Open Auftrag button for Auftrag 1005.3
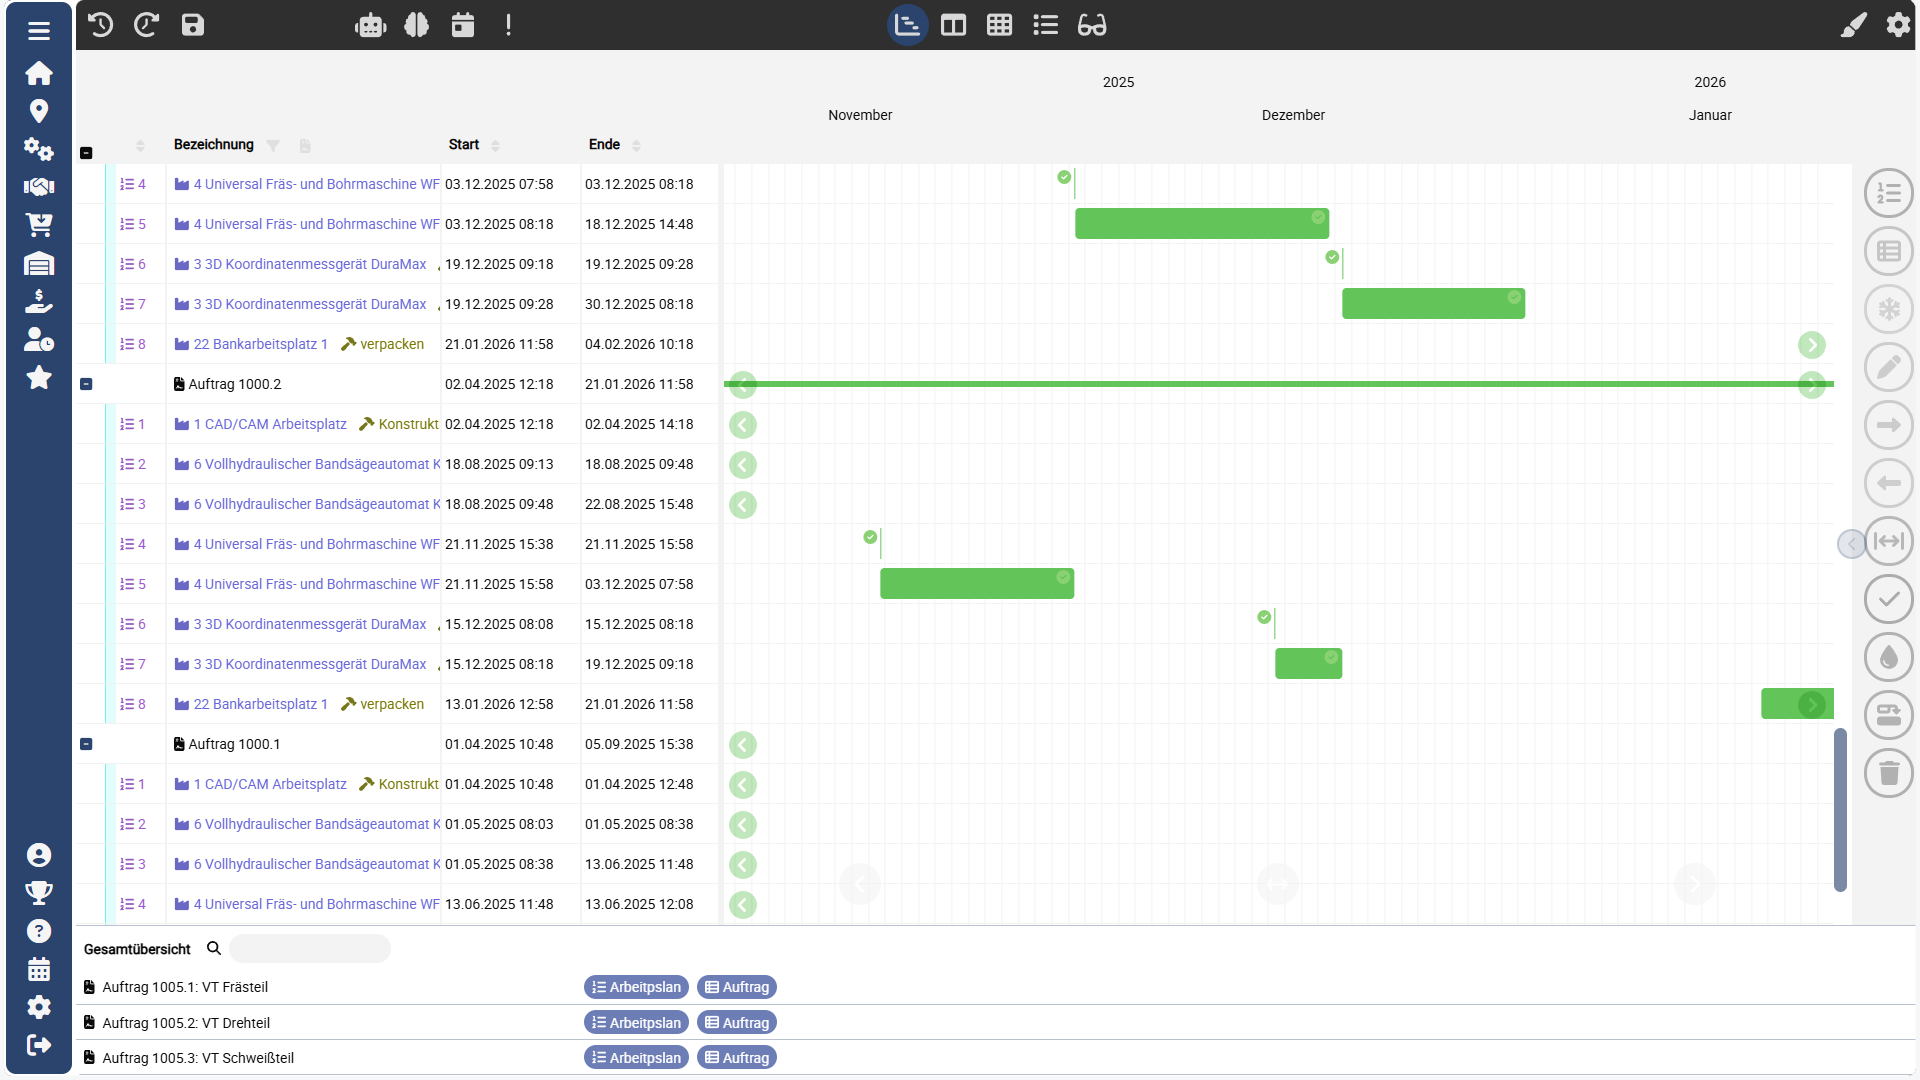This screenshot has width=1920, height=1080. [737, 1058]
